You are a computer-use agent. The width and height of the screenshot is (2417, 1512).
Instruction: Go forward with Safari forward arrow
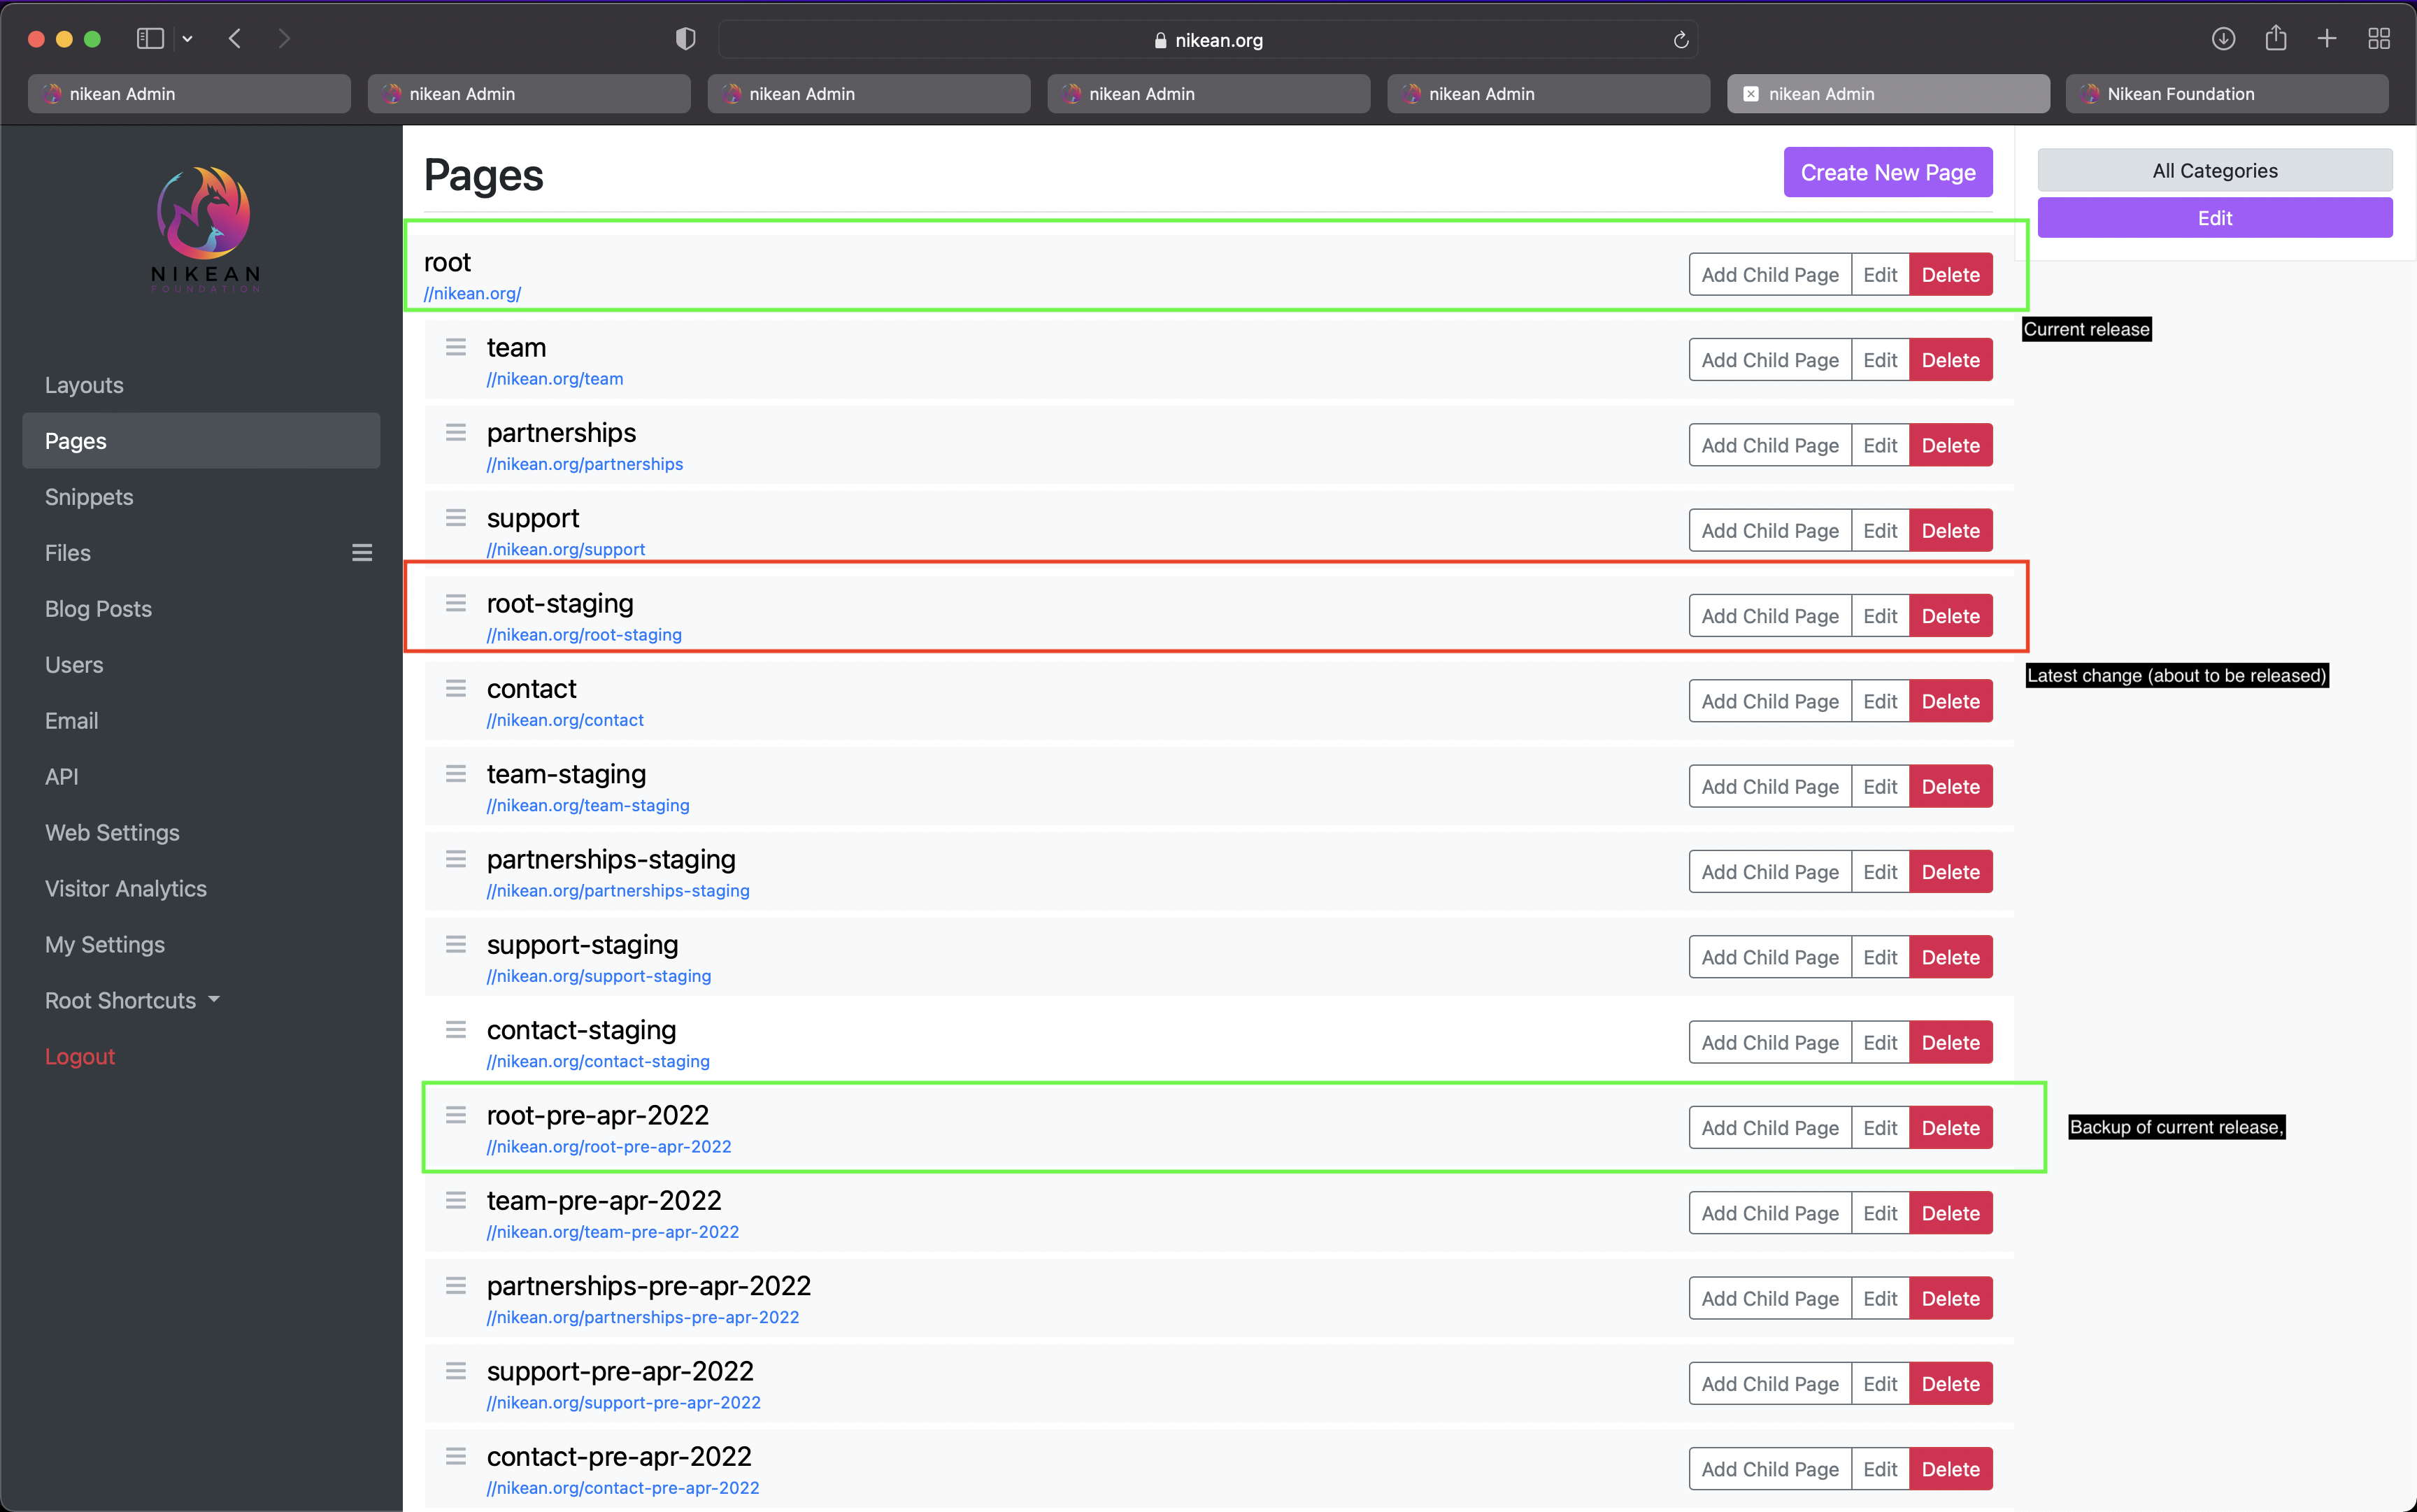pyautogui.click(x=284, y=39)
